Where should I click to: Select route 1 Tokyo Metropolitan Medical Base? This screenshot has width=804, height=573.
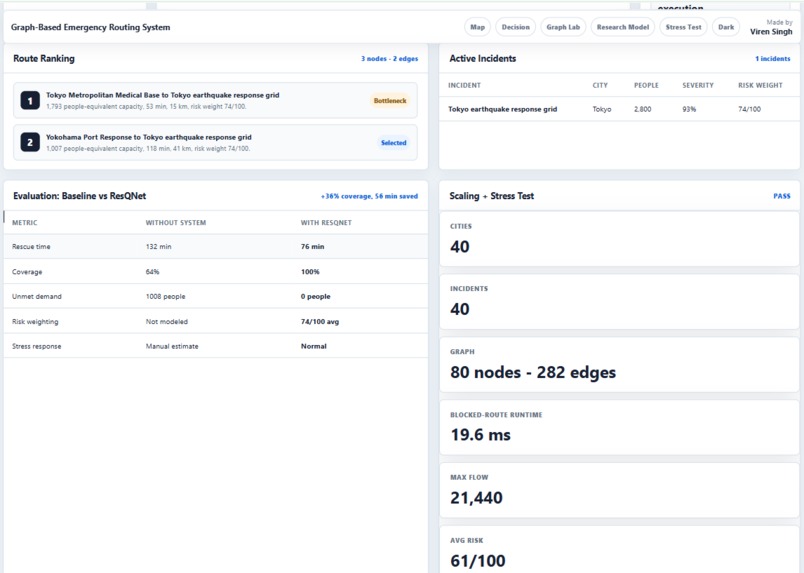tap(215, 101)
